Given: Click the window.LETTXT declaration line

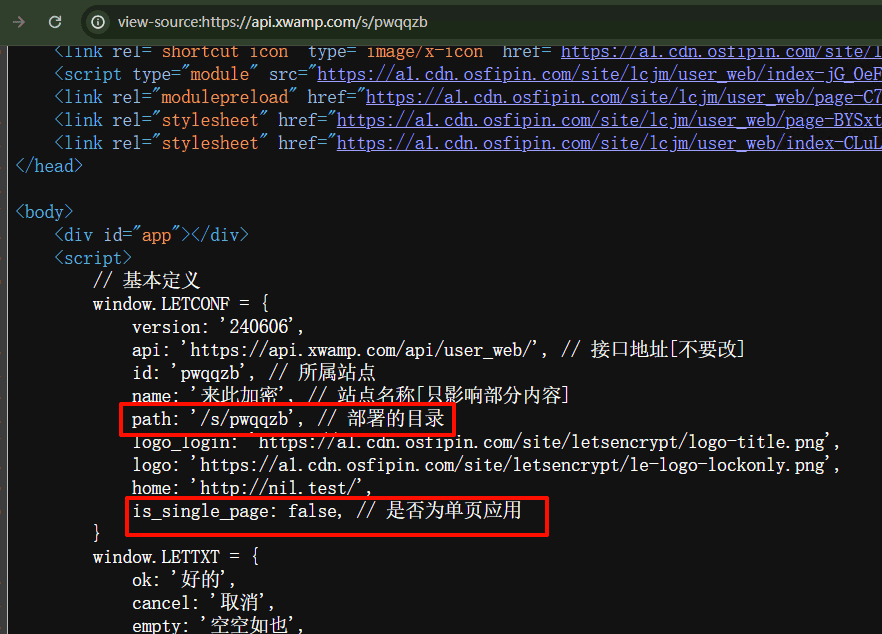Looking at the screenshot, I should pyautogui.click(x=175, y=556).
